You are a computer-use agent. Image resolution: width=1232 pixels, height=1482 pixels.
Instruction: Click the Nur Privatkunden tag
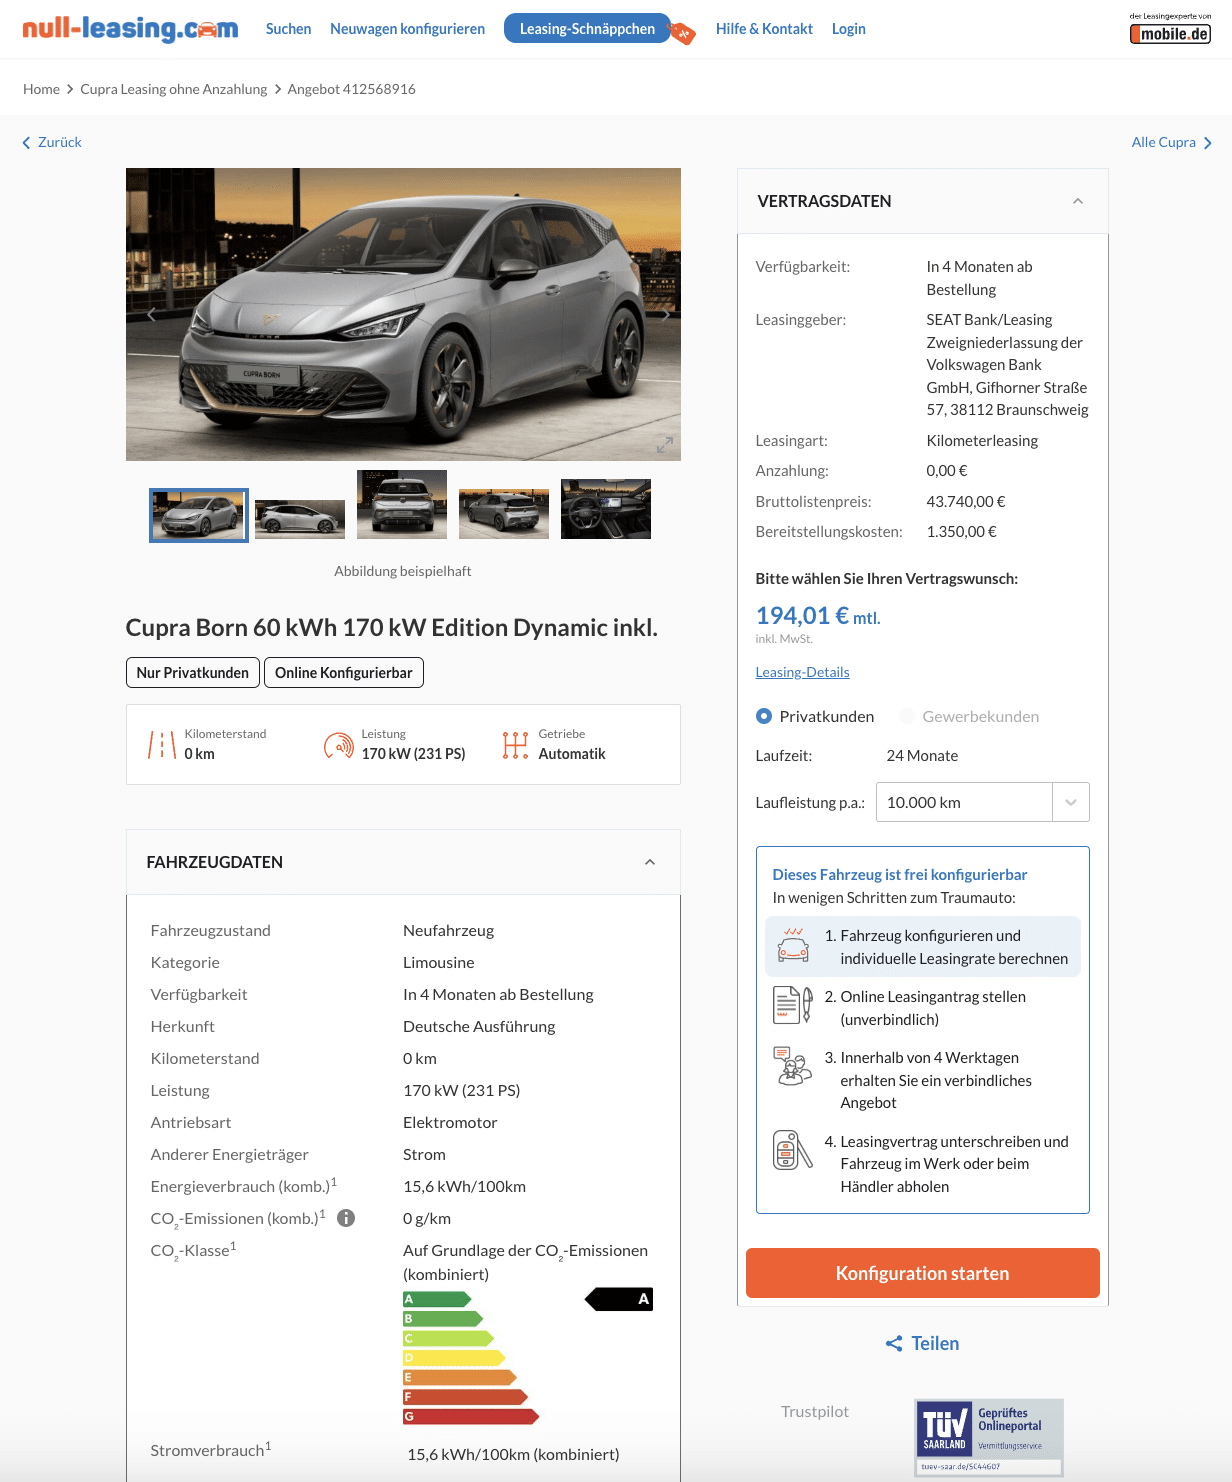pos(193,672)
